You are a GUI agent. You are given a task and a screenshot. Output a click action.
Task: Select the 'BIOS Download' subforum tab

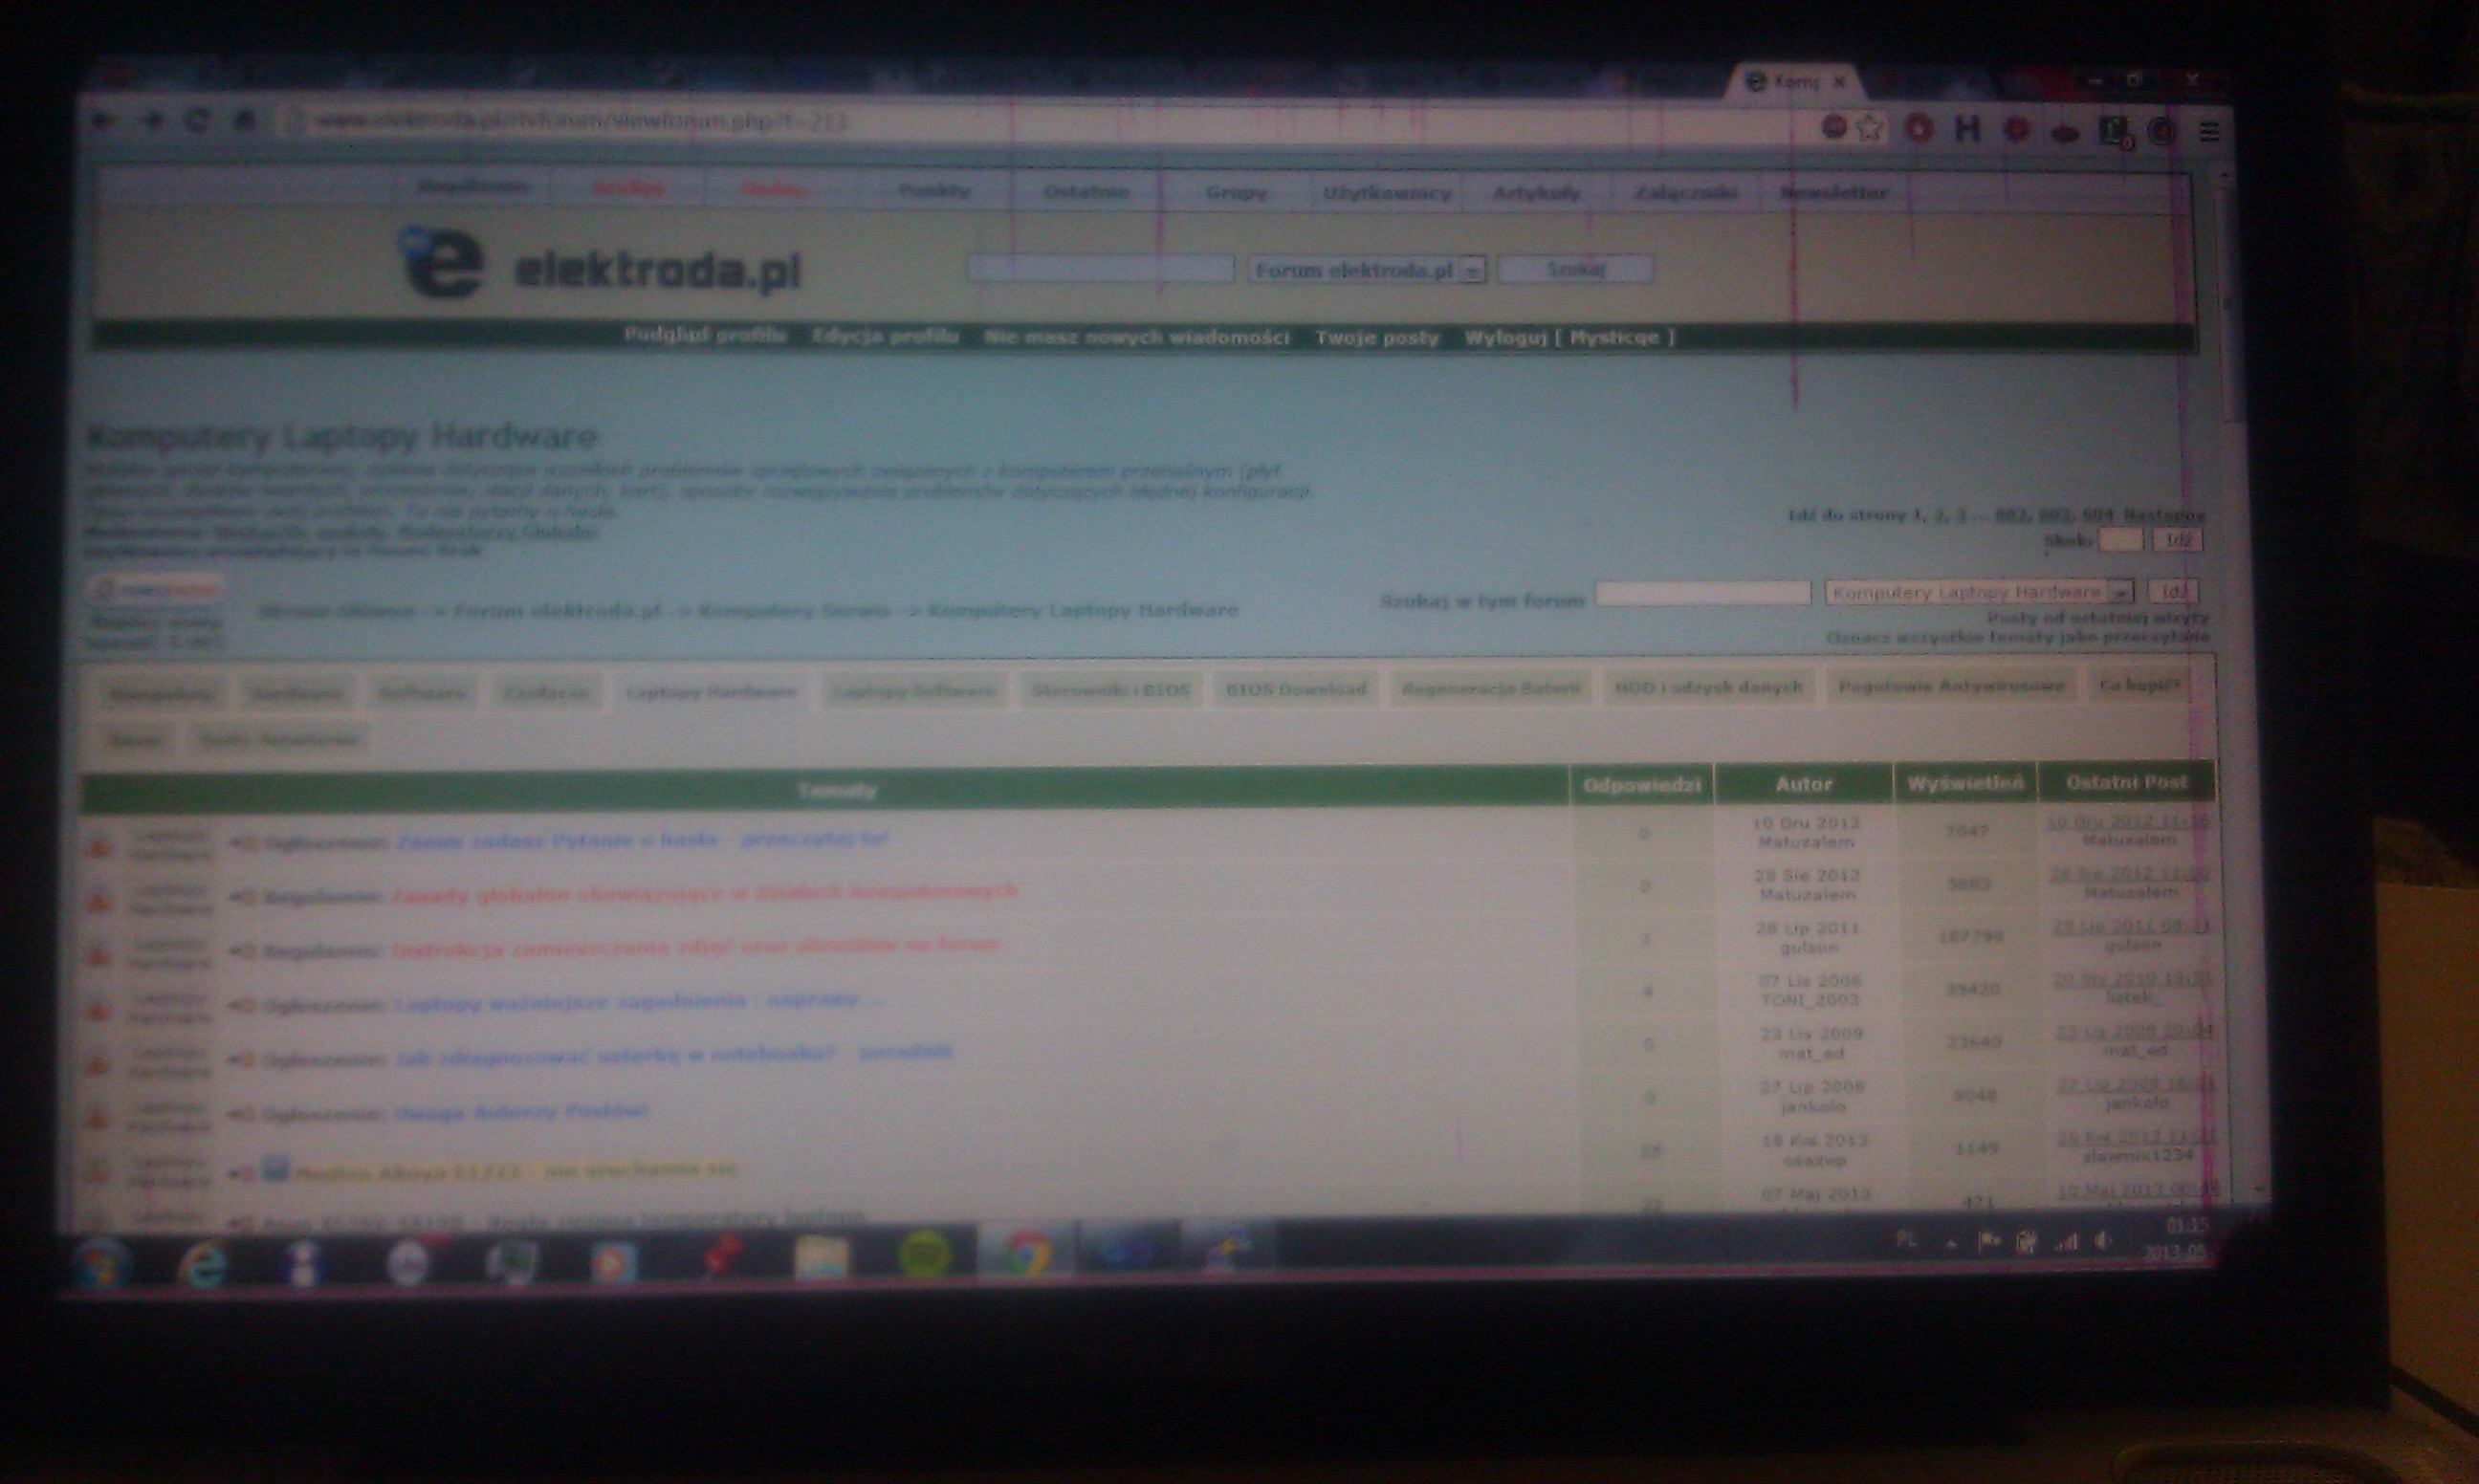coord(1296,689)
